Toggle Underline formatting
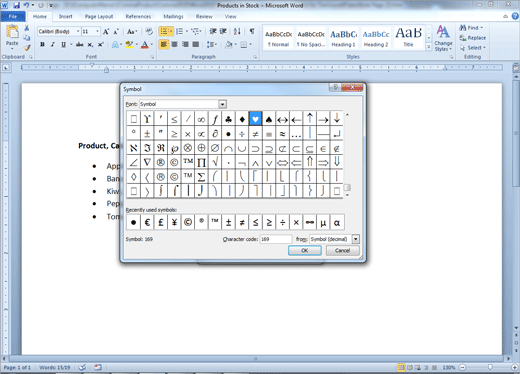The height and width of the screenshot is (374, 520). click(63, 44)
